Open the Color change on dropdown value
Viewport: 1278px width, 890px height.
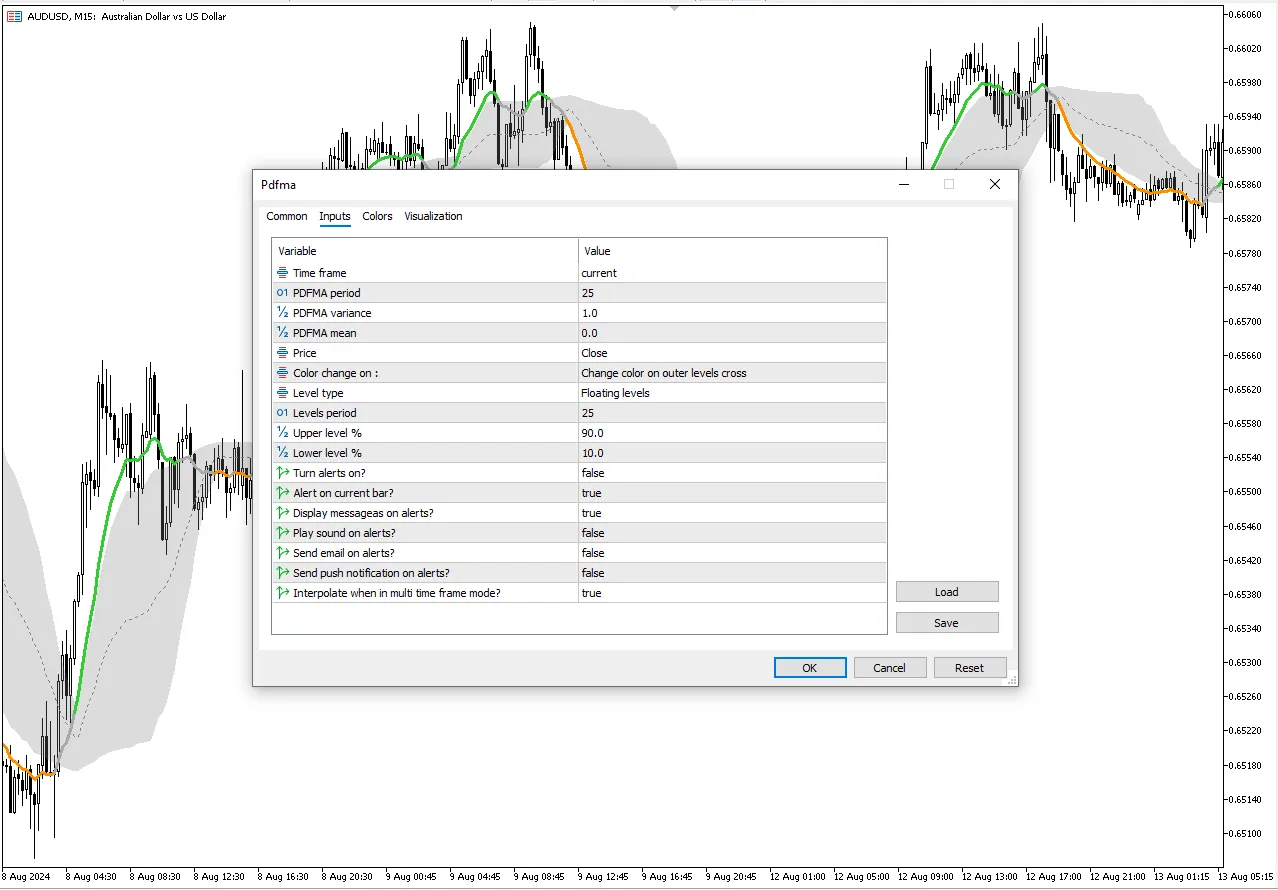point(730,373)
